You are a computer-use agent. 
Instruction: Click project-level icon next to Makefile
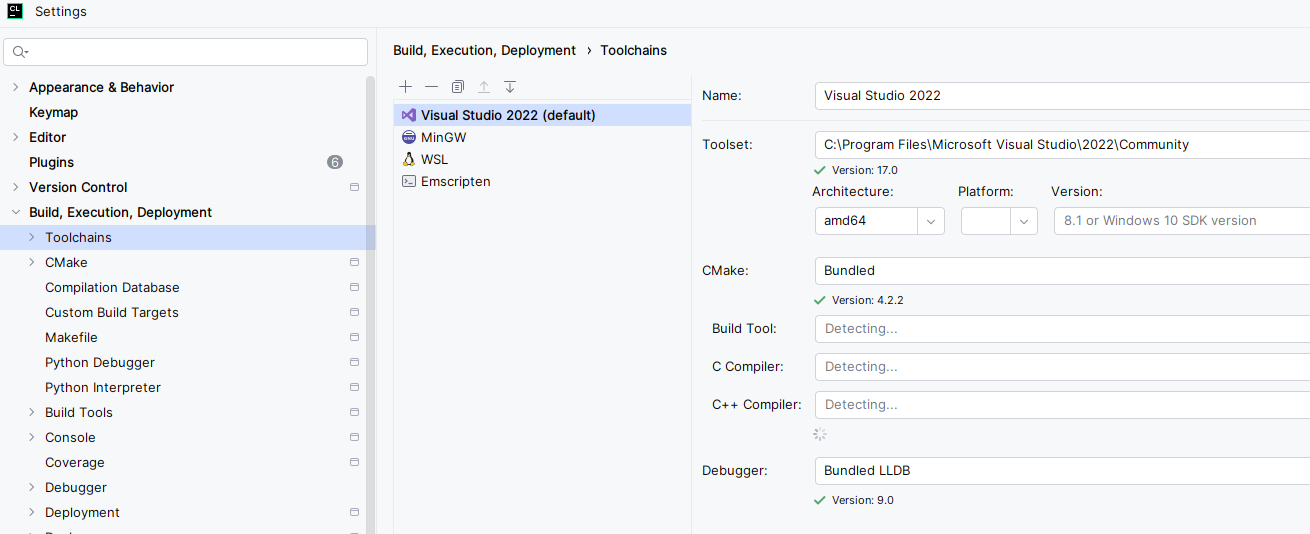tap(354, 337)
